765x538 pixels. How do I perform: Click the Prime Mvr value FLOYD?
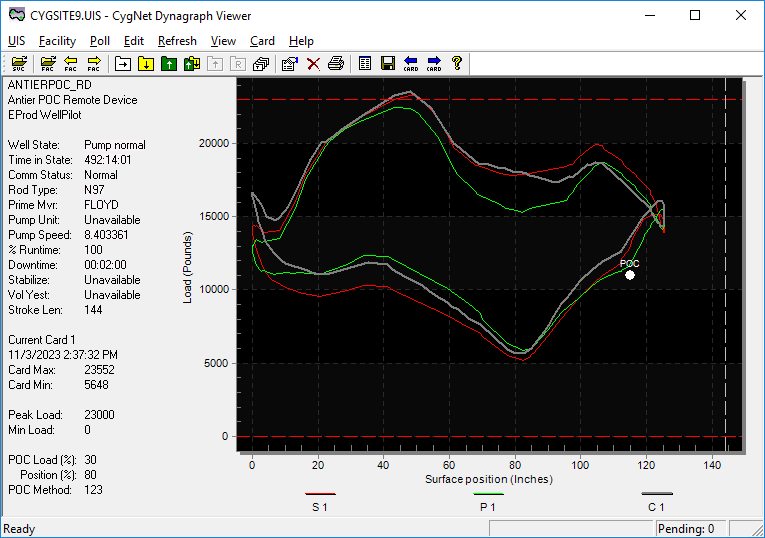[x=101, y=205]
